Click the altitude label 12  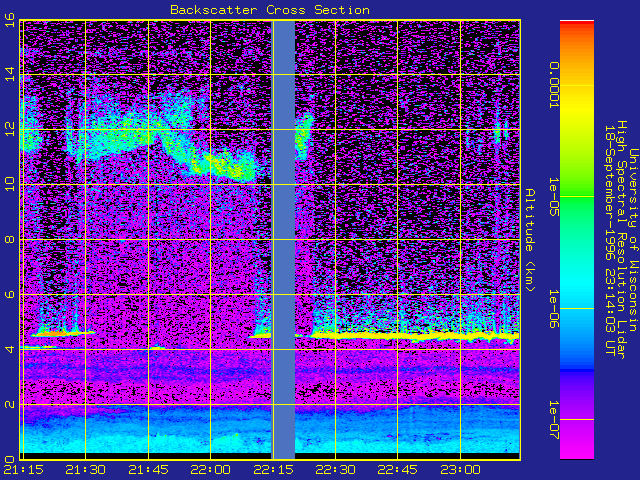(x=9, y=129)
